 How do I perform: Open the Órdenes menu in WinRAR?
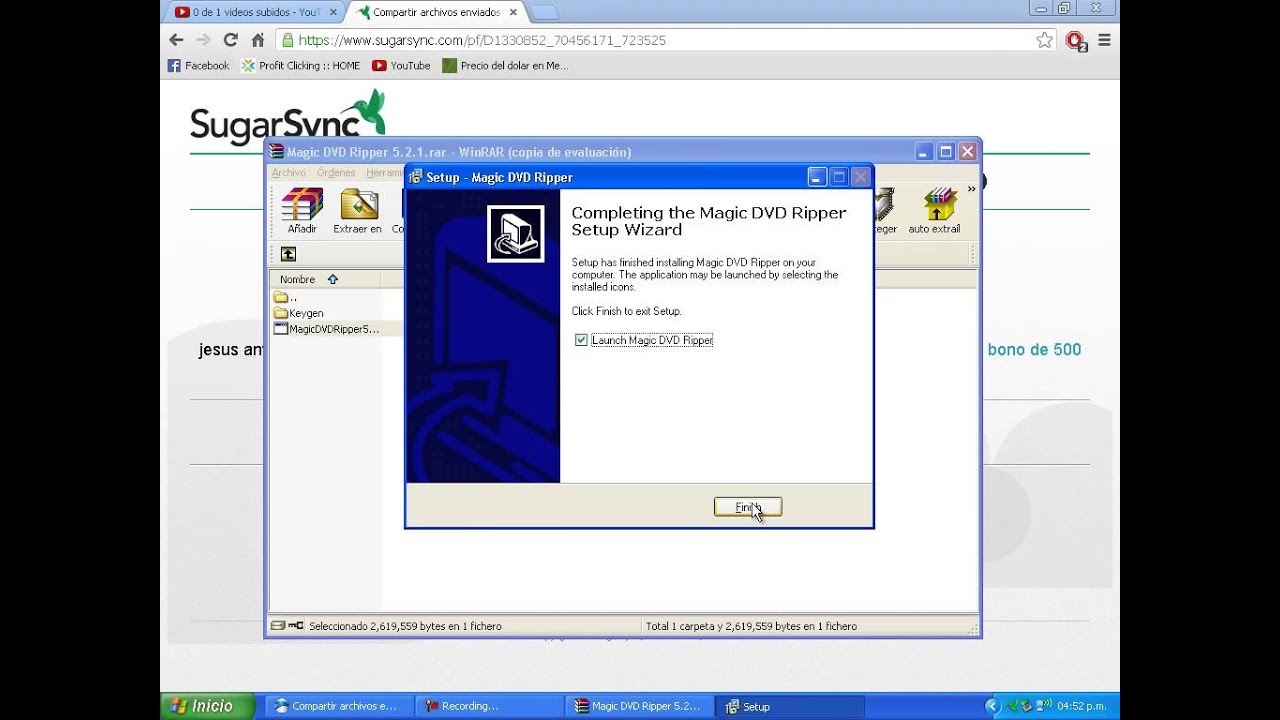(x=336, y=173)
